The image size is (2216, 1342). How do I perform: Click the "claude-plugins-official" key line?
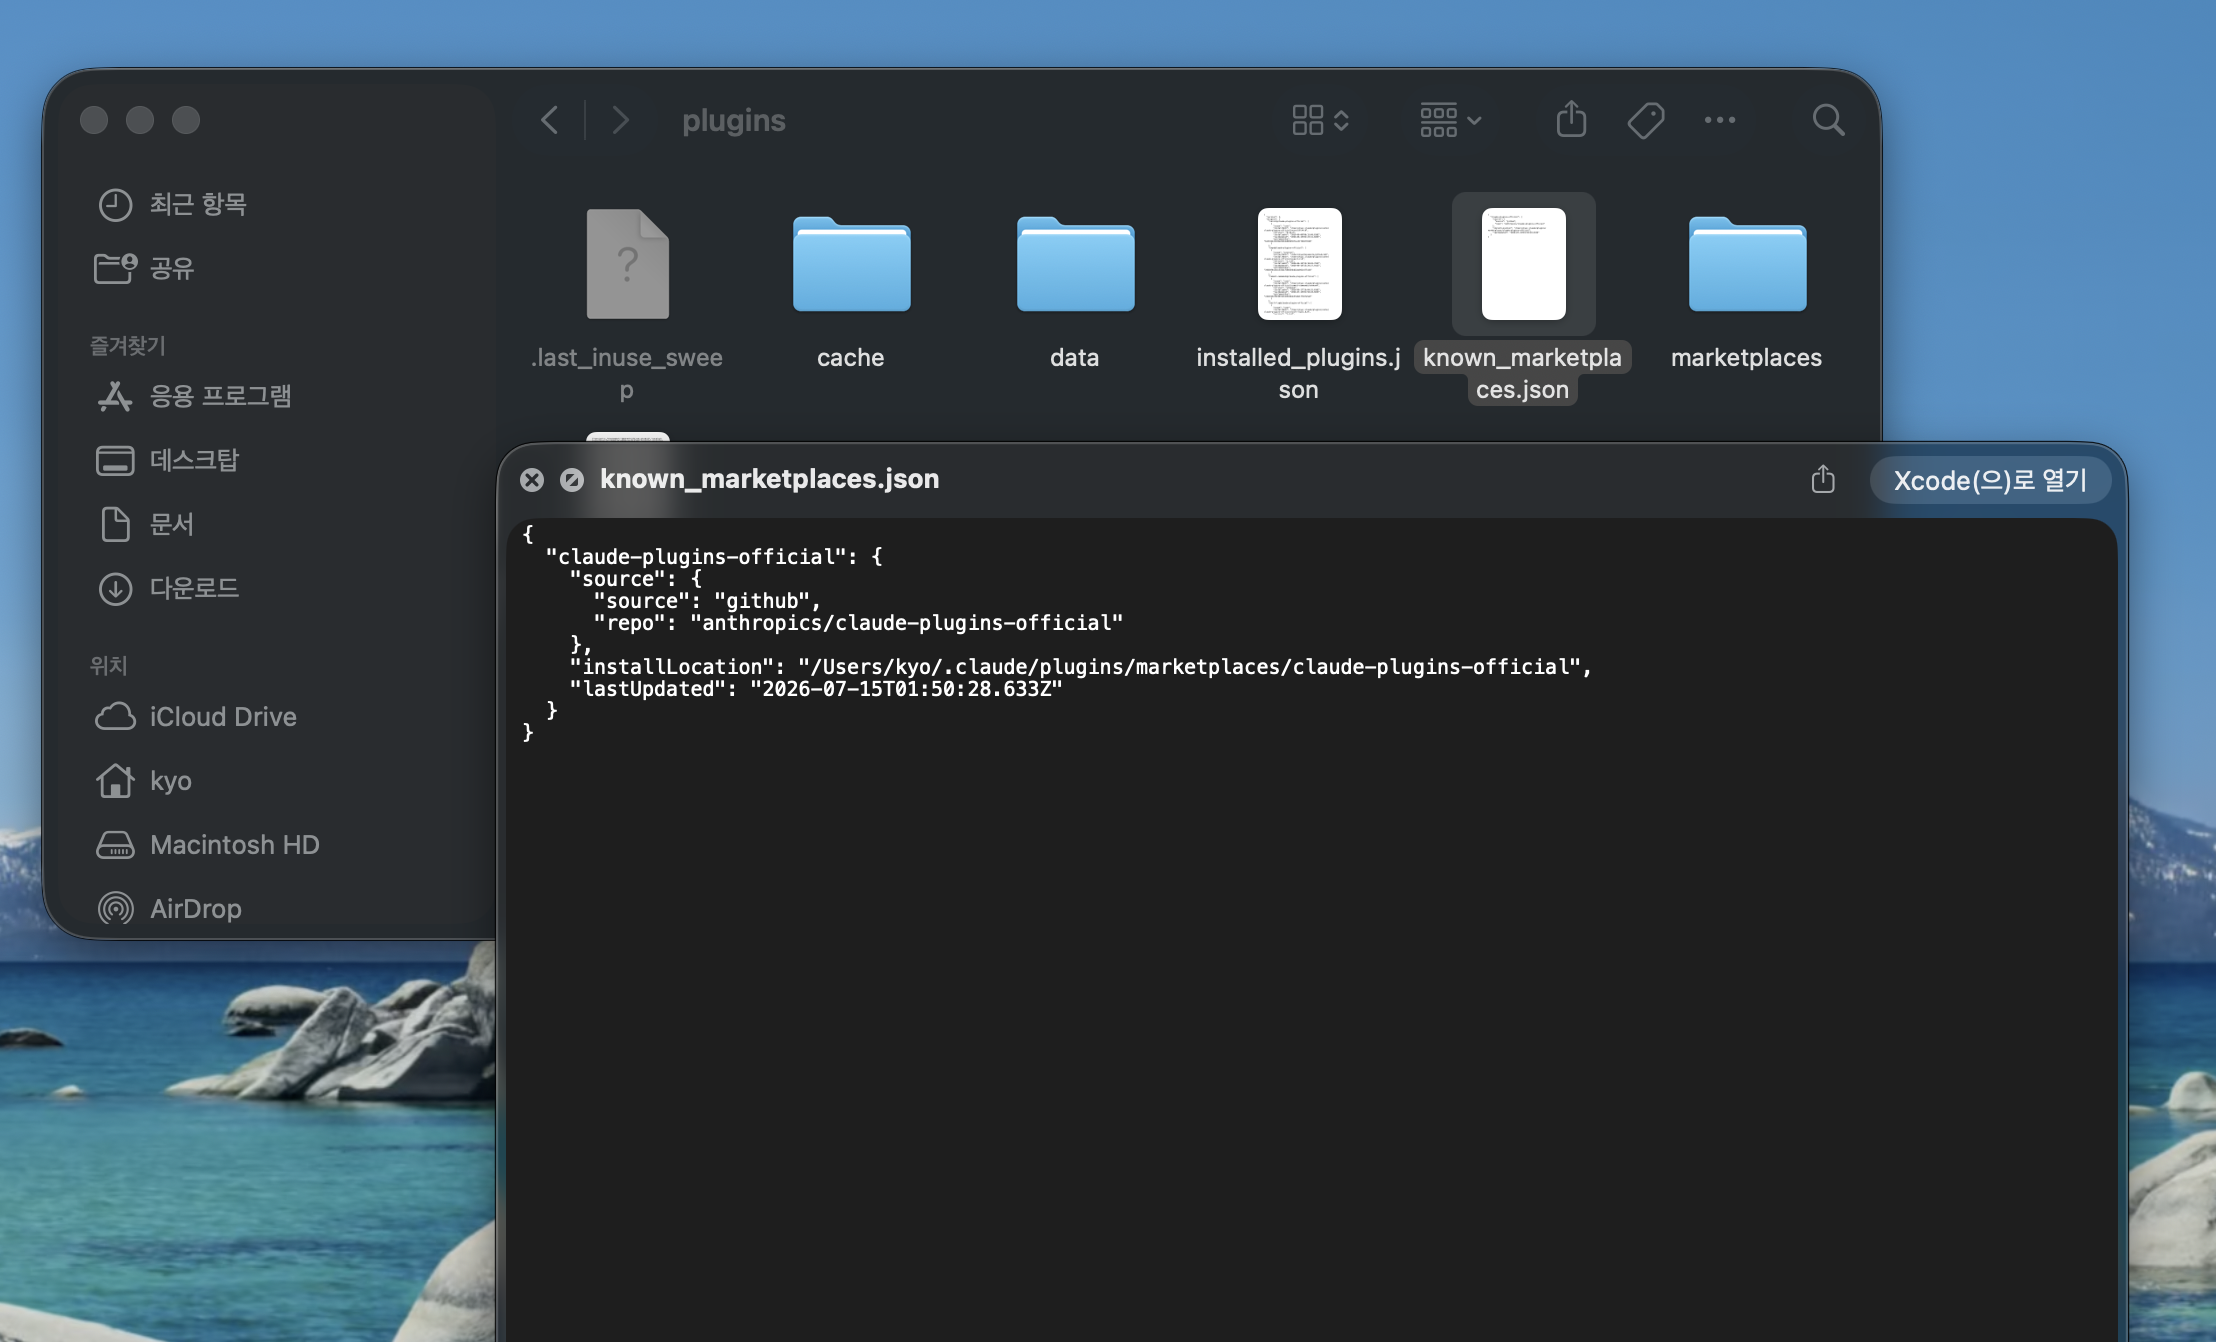pos(714,557)
